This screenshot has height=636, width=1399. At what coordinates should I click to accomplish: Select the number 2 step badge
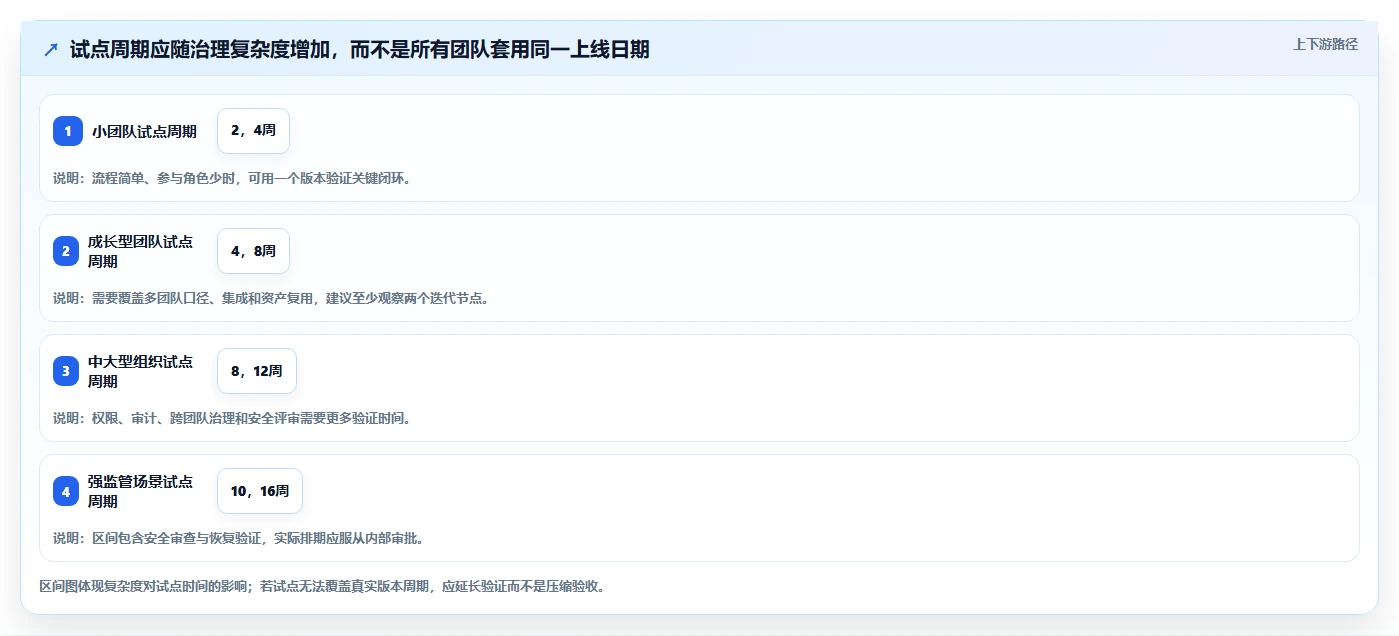(x=66, y=251)
